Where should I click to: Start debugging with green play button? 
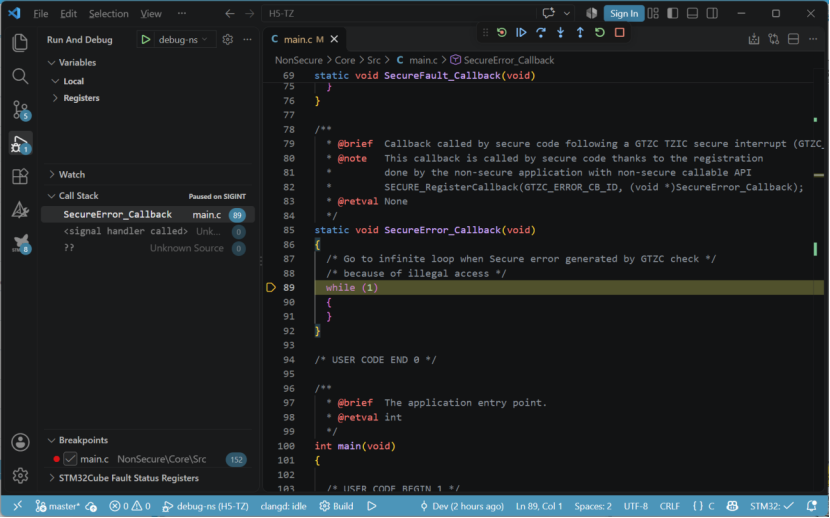[146, 40]
